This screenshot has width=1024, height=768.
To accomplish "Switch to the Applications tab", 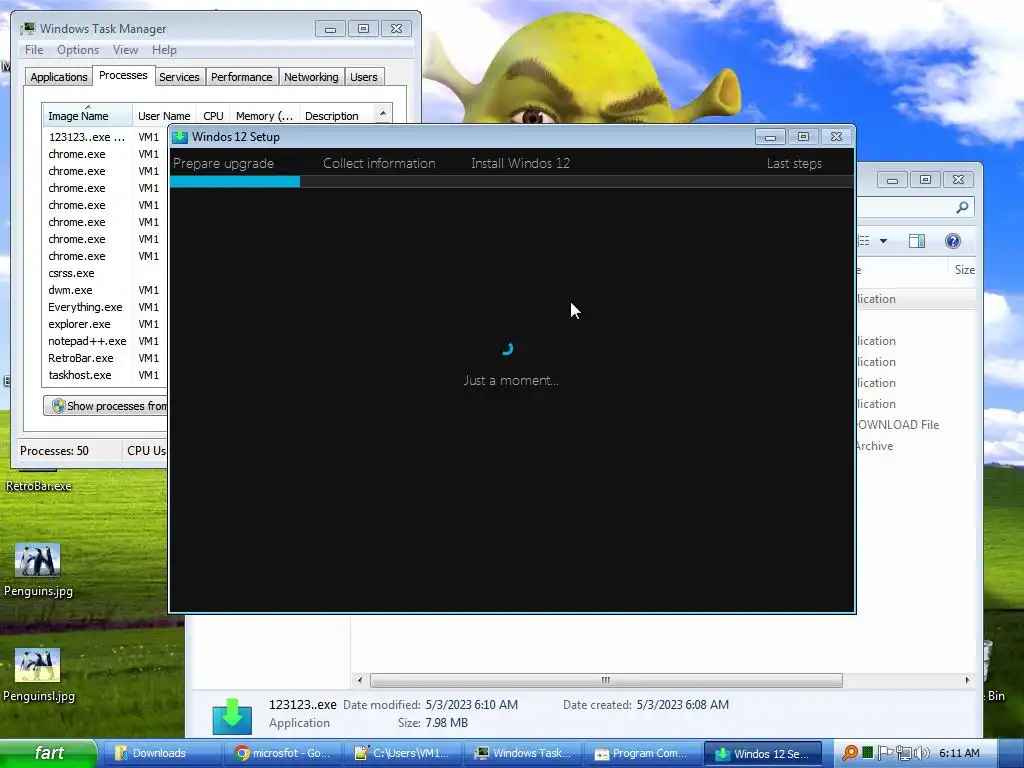I will 59,77.
